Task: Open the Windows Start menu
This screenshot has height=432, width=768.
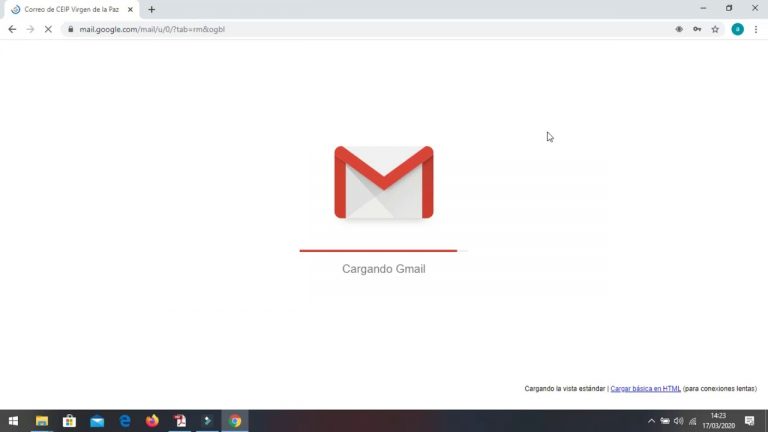Action: (13, 421)
